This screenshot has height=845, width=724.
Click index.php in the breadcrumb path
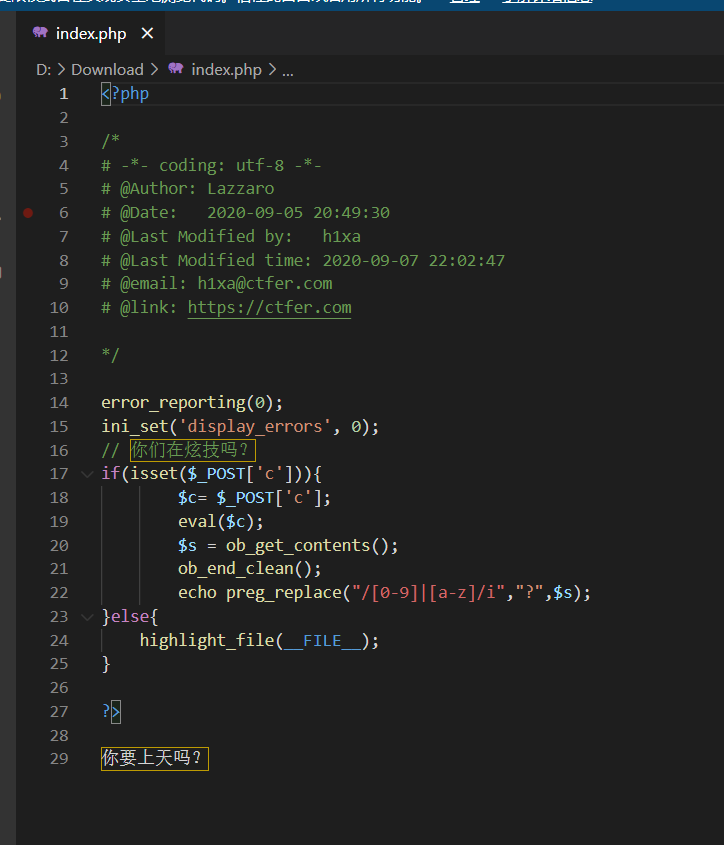click(226, 70)
